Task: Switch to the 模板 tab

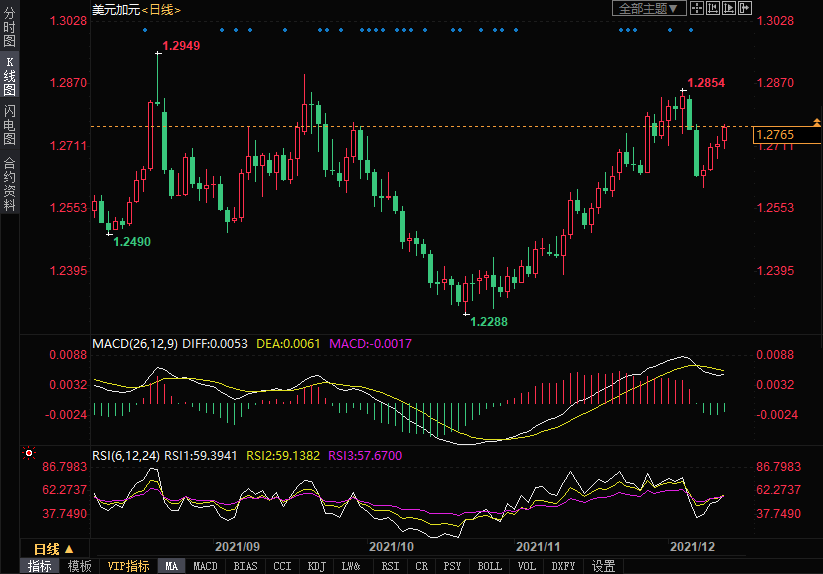Action: click(79, 566)
